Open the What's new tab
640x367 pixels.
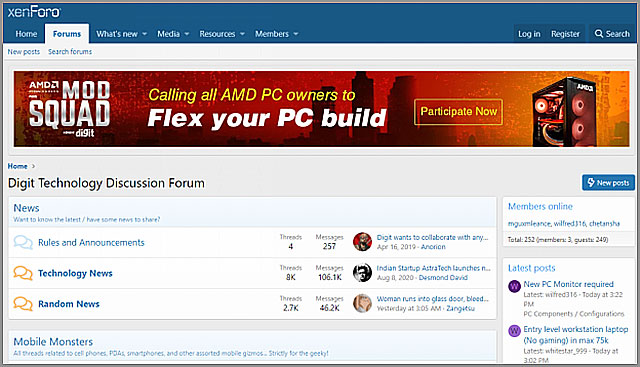[x=117, y=34]
